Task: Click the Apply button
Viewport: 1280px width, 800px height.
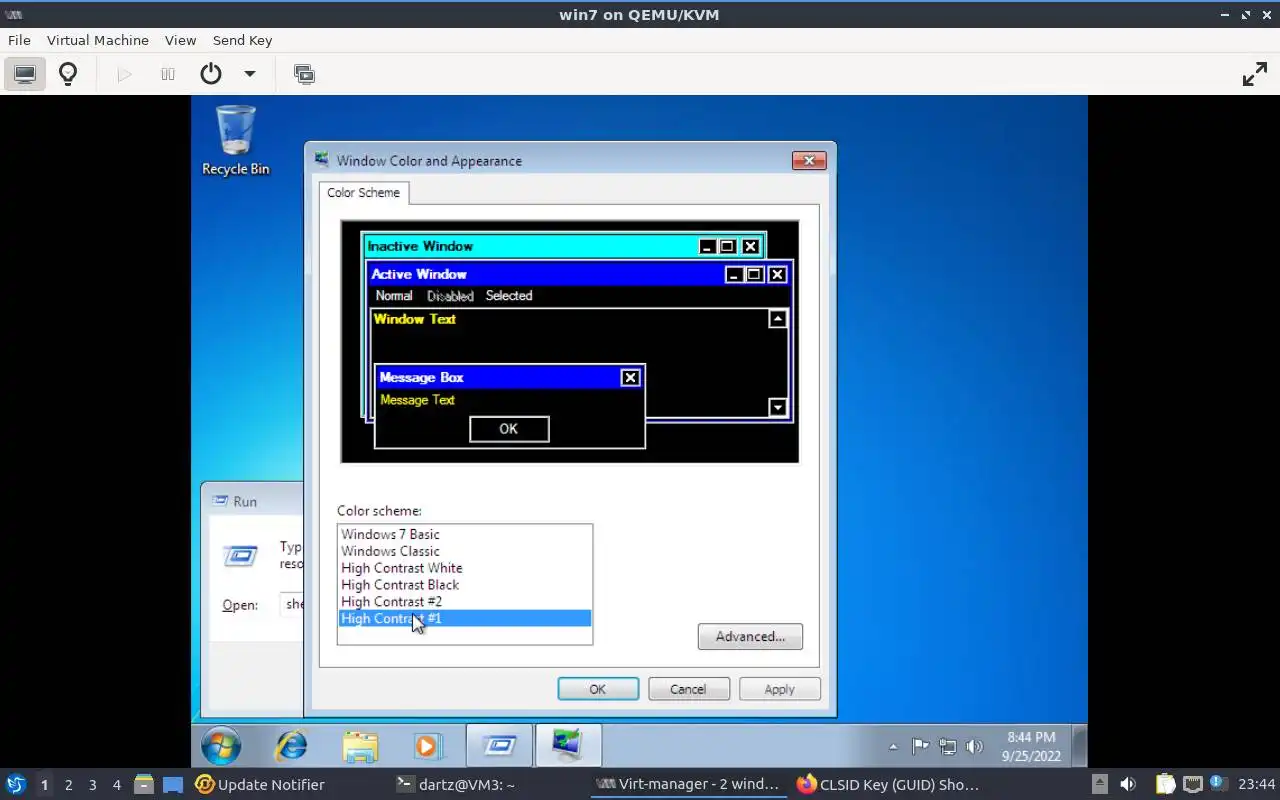Action: [779, 689]
